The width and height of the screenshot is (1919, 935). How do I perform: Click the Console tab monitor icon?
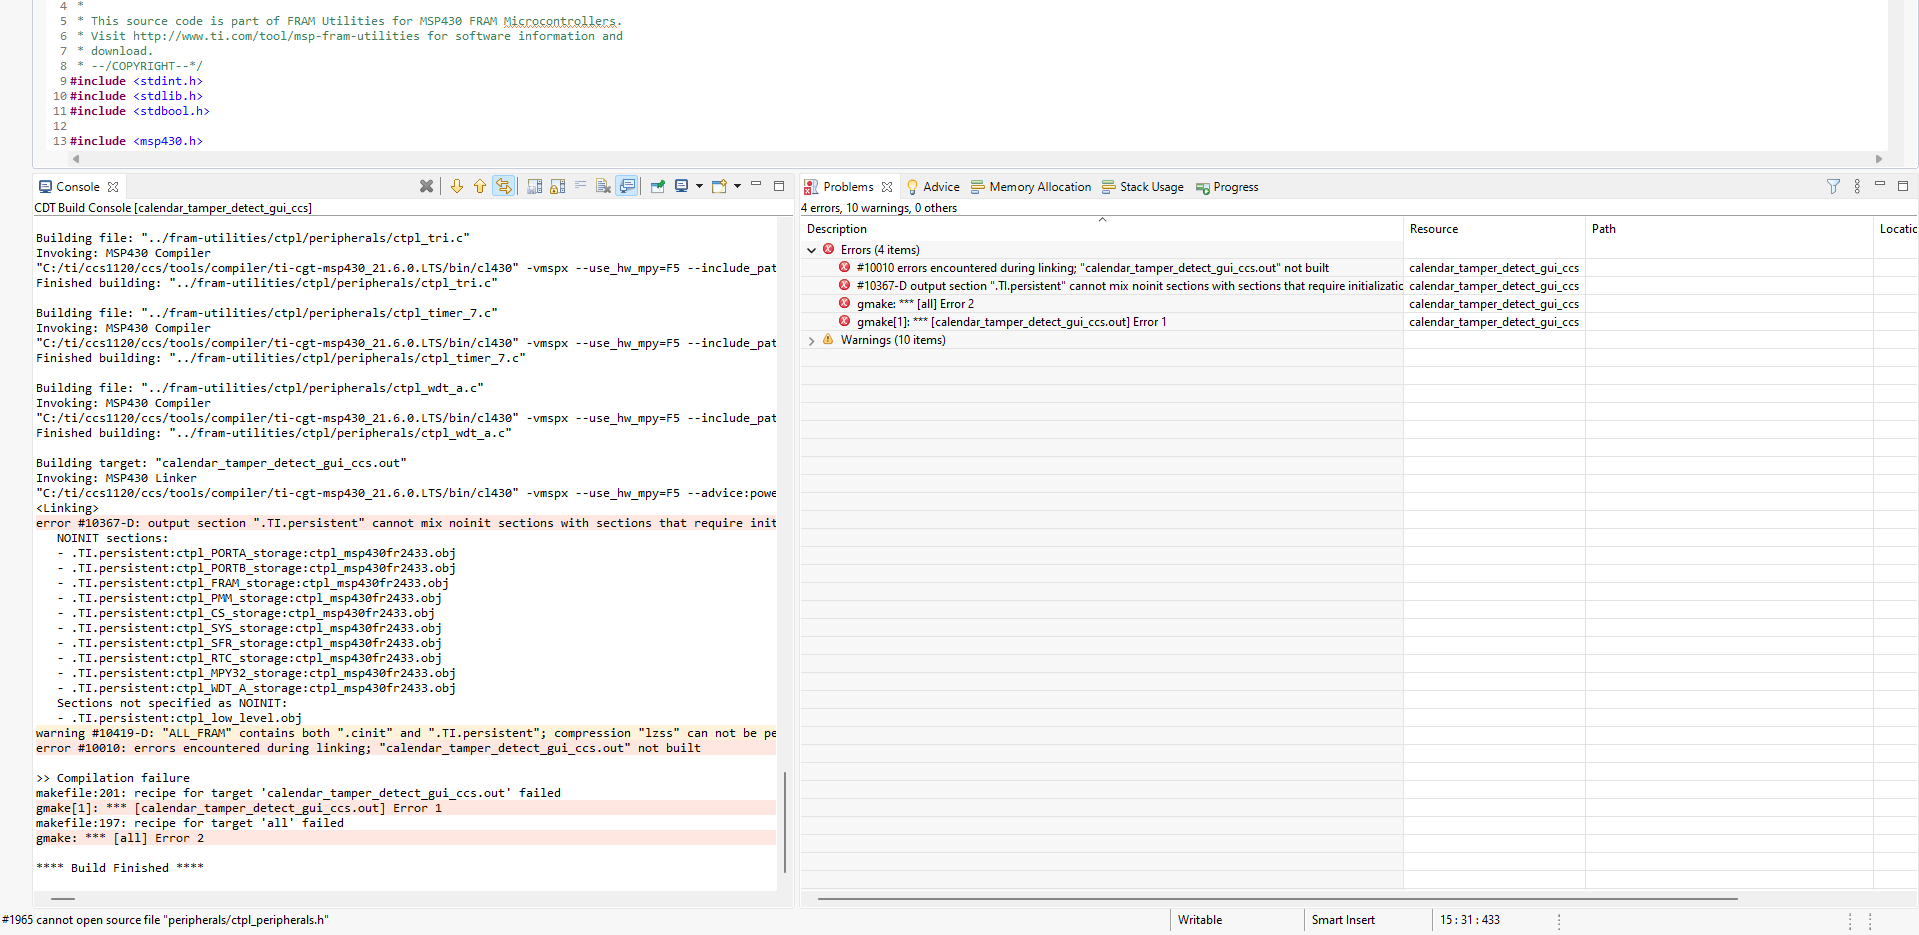coord(45,187)
